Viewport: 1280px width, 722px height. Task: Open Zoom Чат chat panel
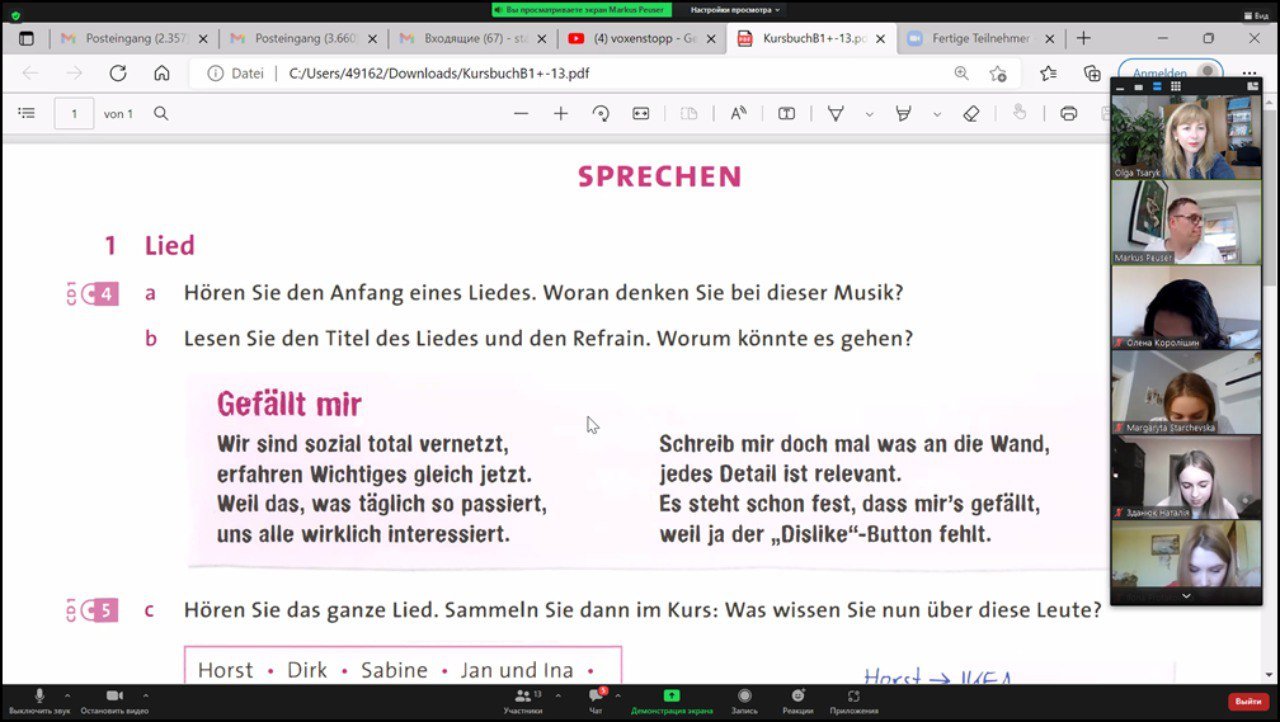click(596, 701)
